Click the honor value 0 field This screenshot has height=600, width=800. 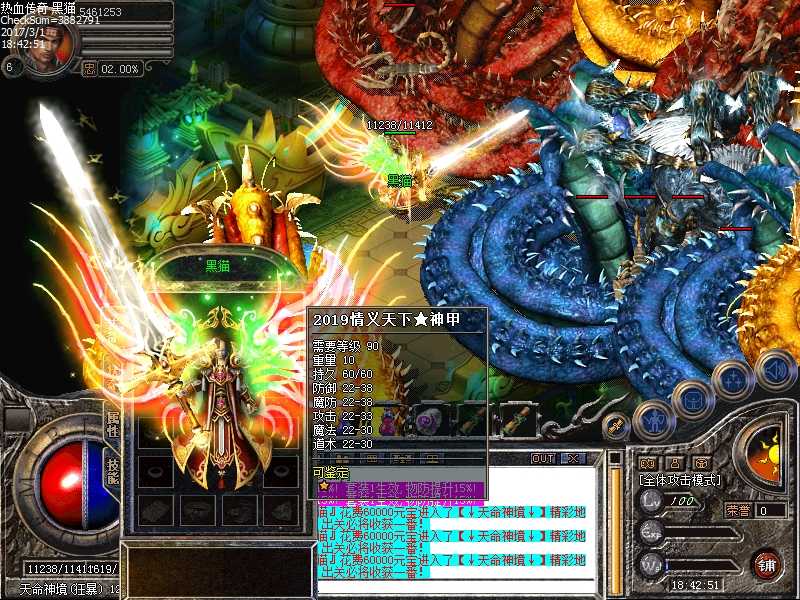point(771,510)
